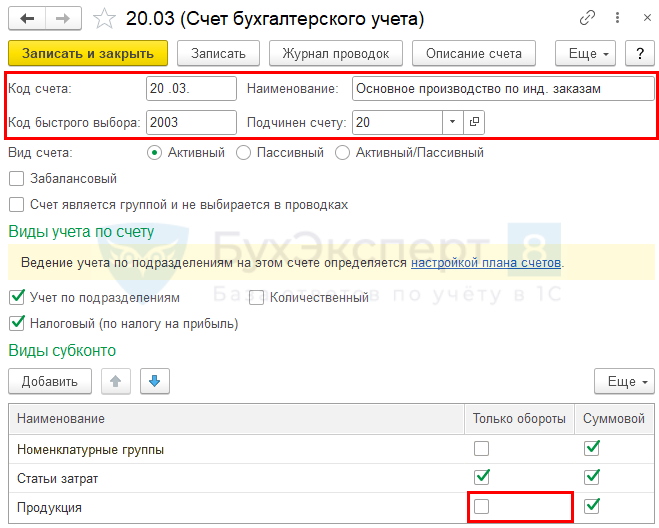
Task: Check 'Только обороты' for Продукция
Action: (481, 507)
